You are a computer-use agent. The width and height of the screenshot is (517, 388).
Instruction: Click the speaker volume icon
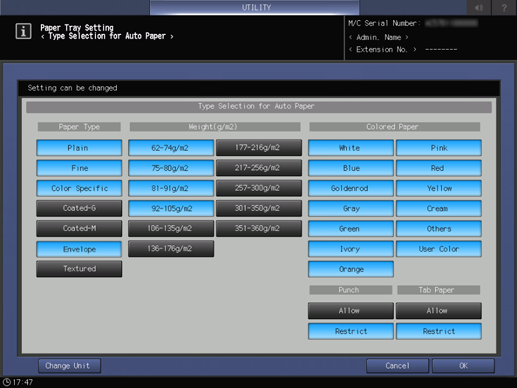pos(479,7)
